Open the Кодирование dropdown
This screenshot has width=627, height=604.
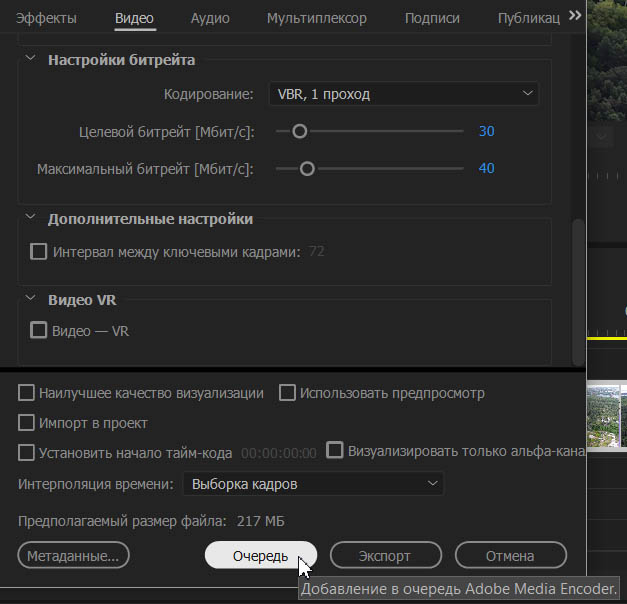click(403, 94)
